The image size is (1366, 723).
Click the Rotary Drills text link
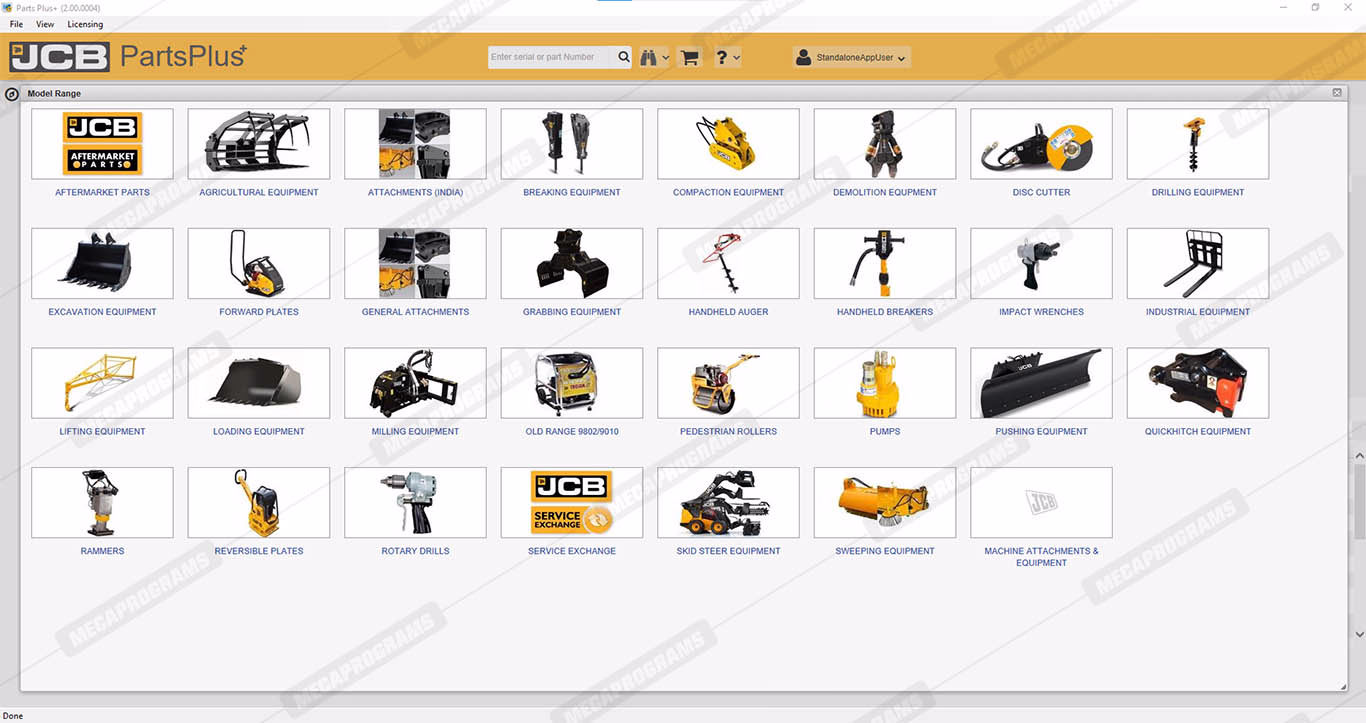415,551
